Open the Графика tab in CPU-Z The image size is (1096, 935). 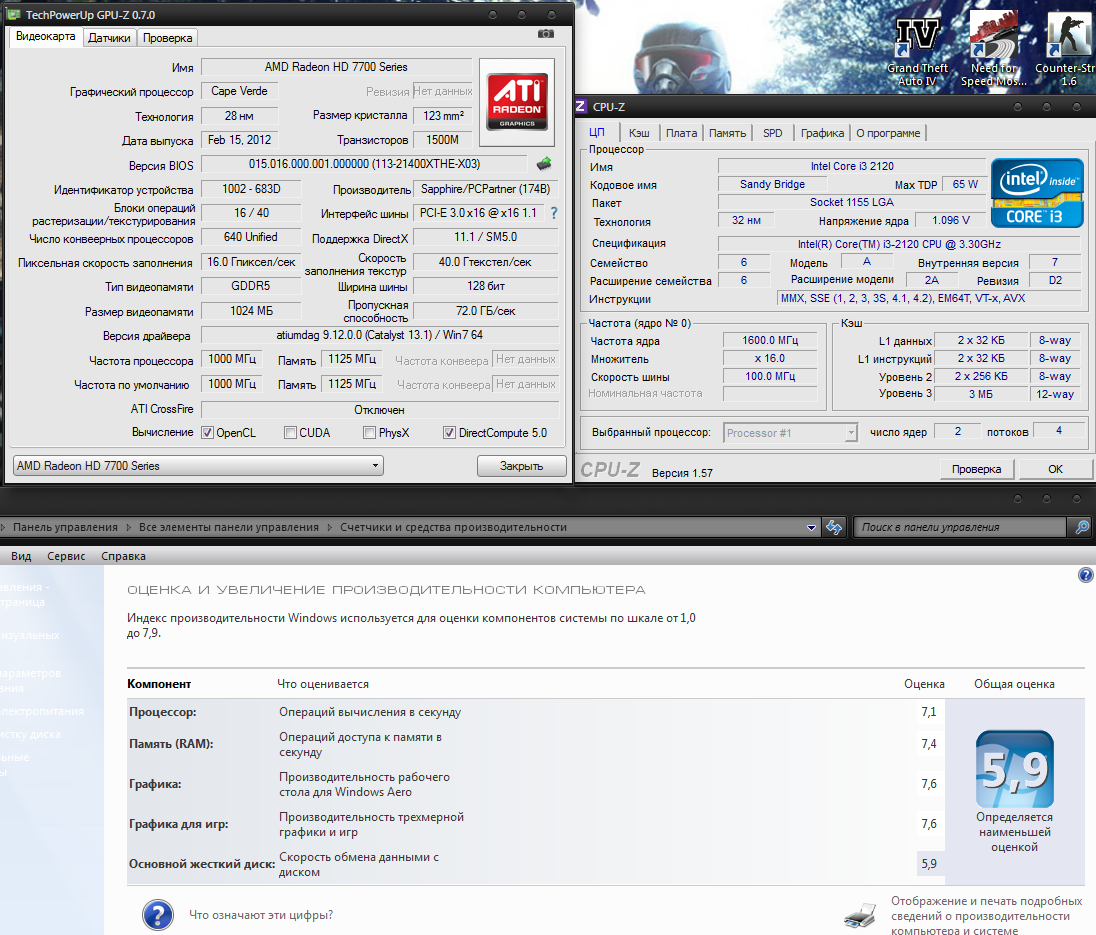[x=822, y=133]
